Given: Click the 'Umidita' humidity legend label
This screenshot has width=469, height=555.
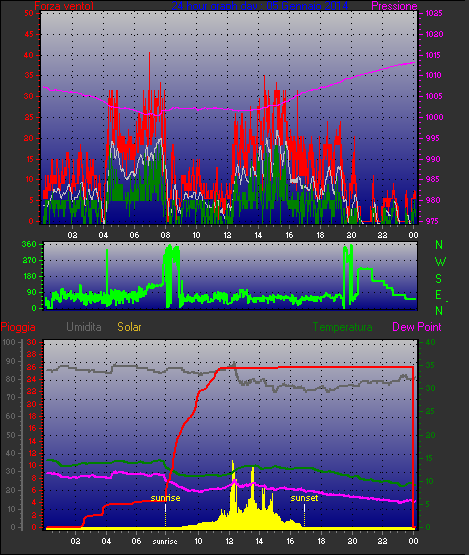Looking at the screenshot, I should click(84, 327).
